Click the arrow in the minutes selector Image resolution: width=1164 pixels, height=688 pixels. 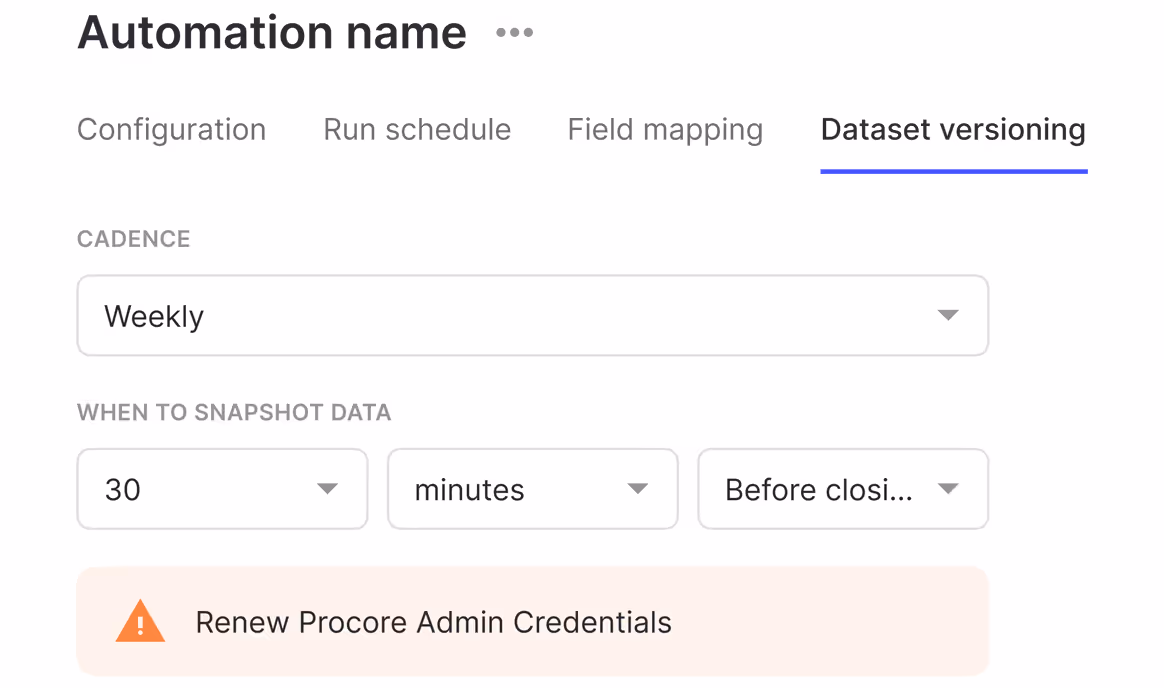pyautogui.click(x=637, y=489)
